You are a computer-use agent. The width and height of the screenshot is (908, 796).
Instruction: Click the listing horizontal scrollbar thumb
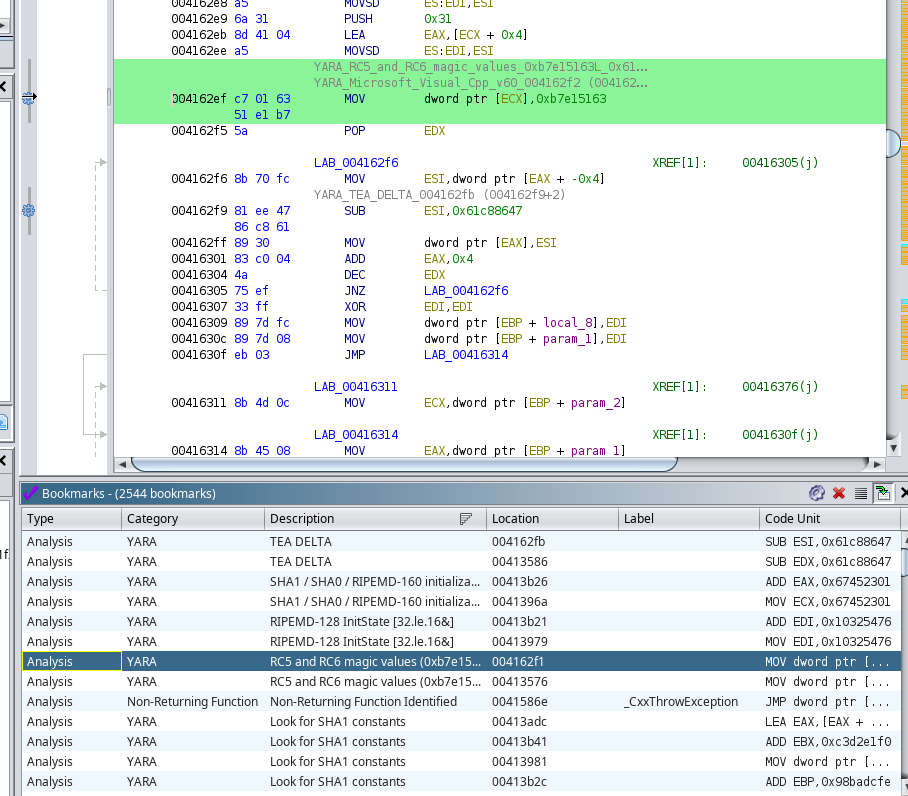tap(404, 464)
